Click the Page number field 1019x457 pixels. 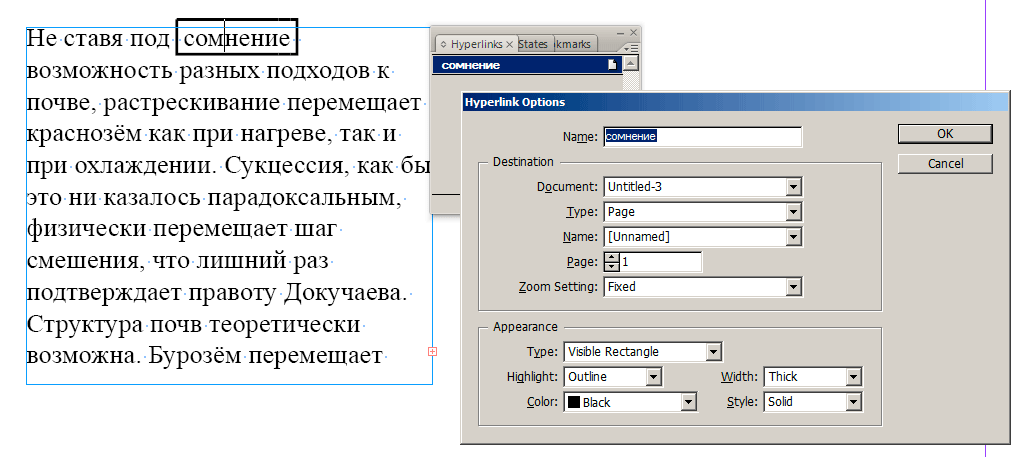(x=660, y=262)
